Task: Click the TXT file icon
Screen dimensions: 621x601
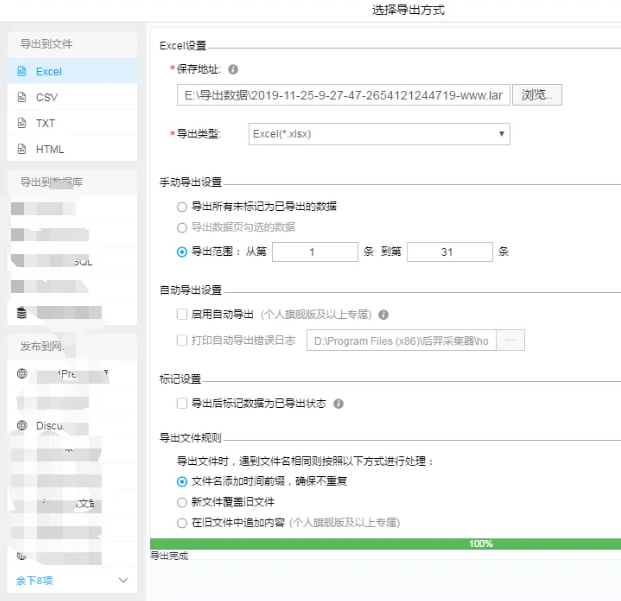Action: point(22,124)
